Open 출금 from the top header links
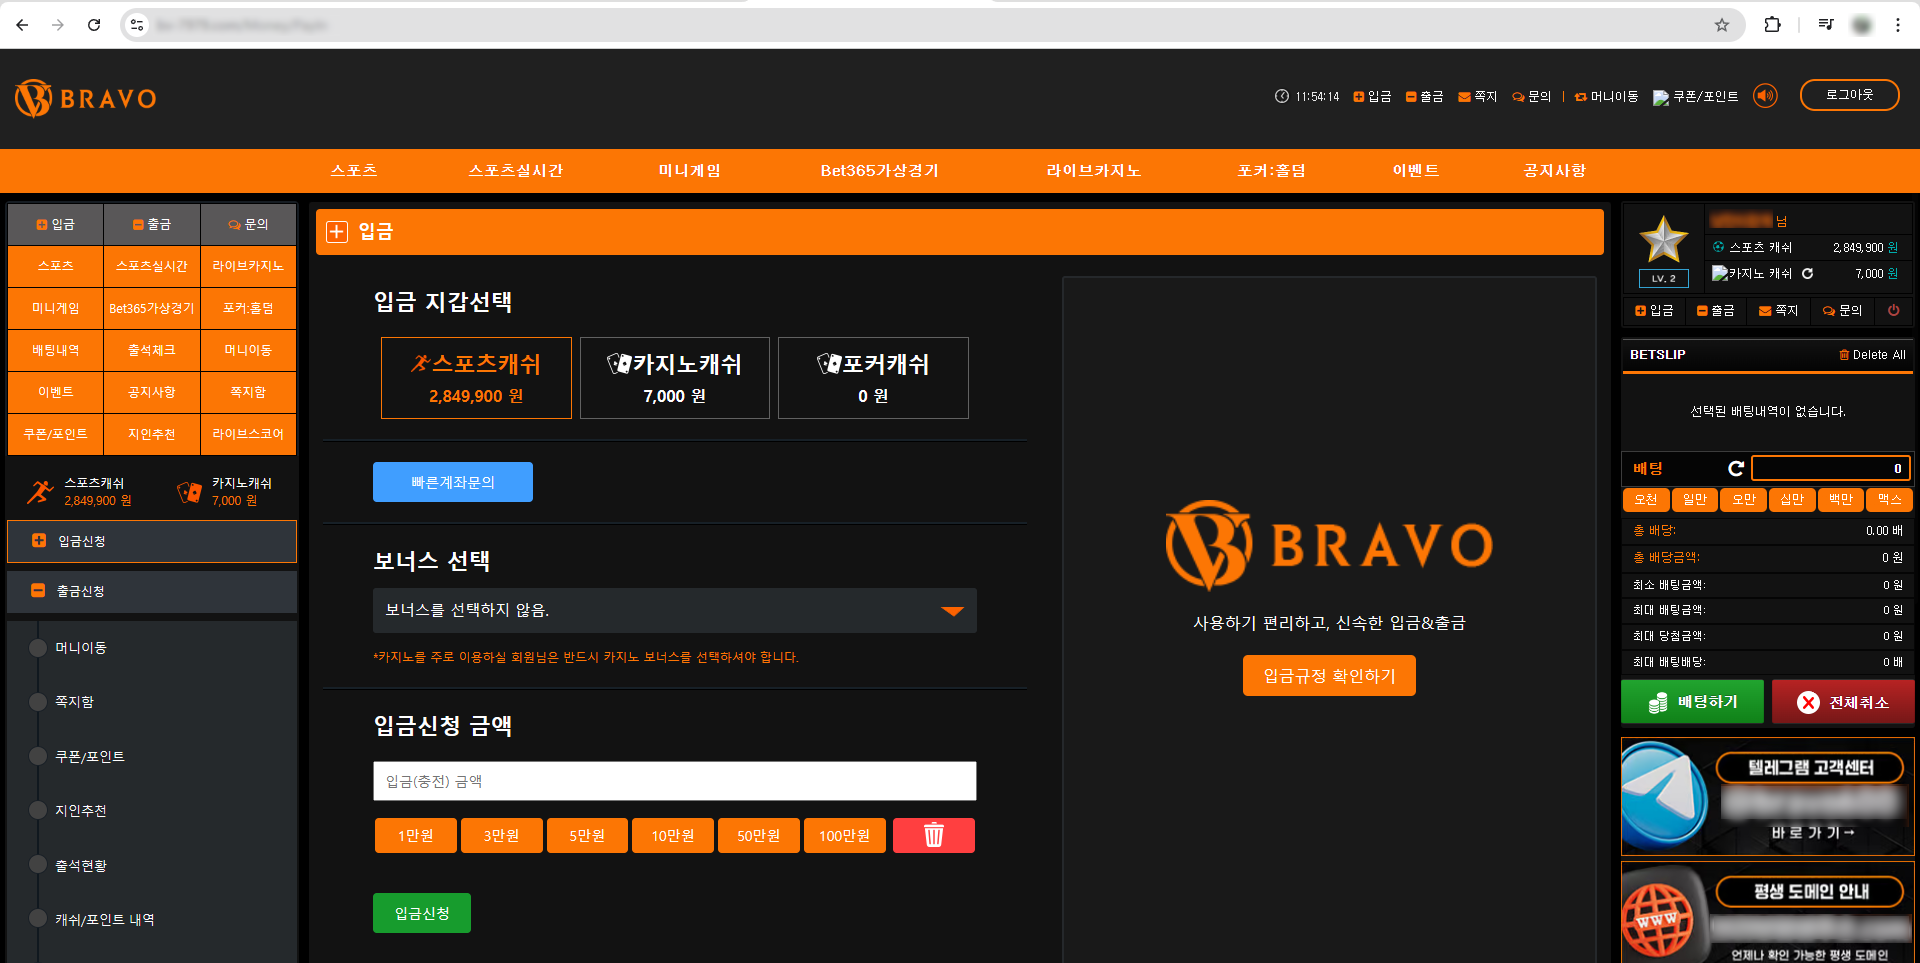The width and height of the screenshot is (1920, 963). tap(1424, 96)
